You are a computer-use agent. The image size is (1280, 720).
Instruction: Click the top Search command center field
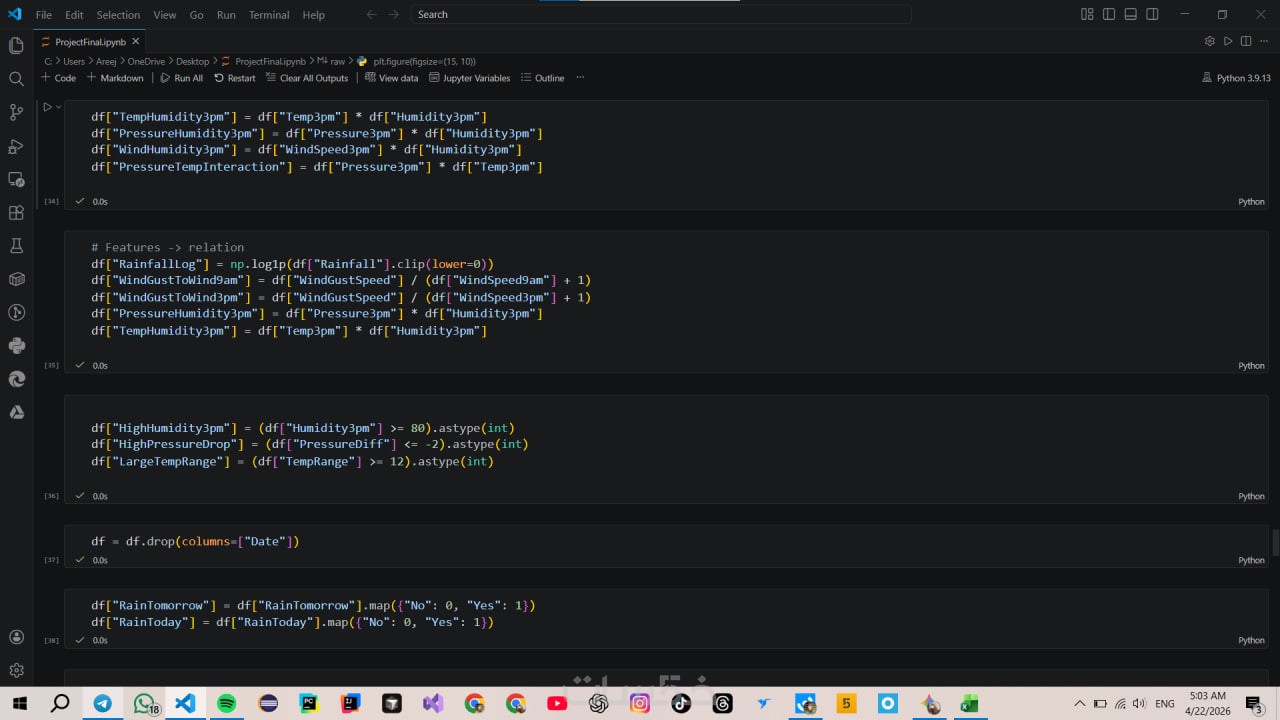(x=660, y=14)
